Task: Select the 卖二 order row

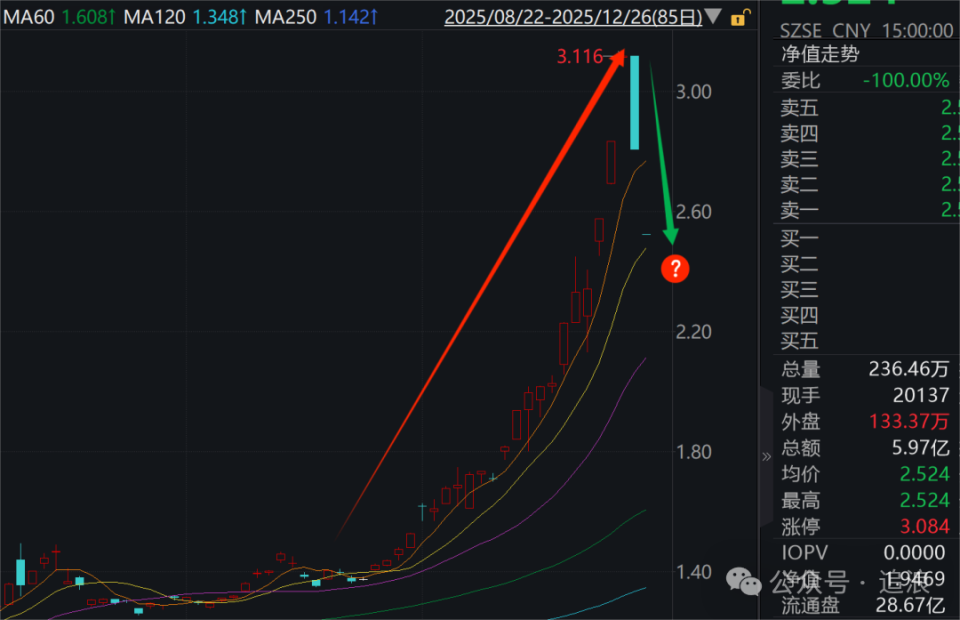Action: tap(869, 184)
